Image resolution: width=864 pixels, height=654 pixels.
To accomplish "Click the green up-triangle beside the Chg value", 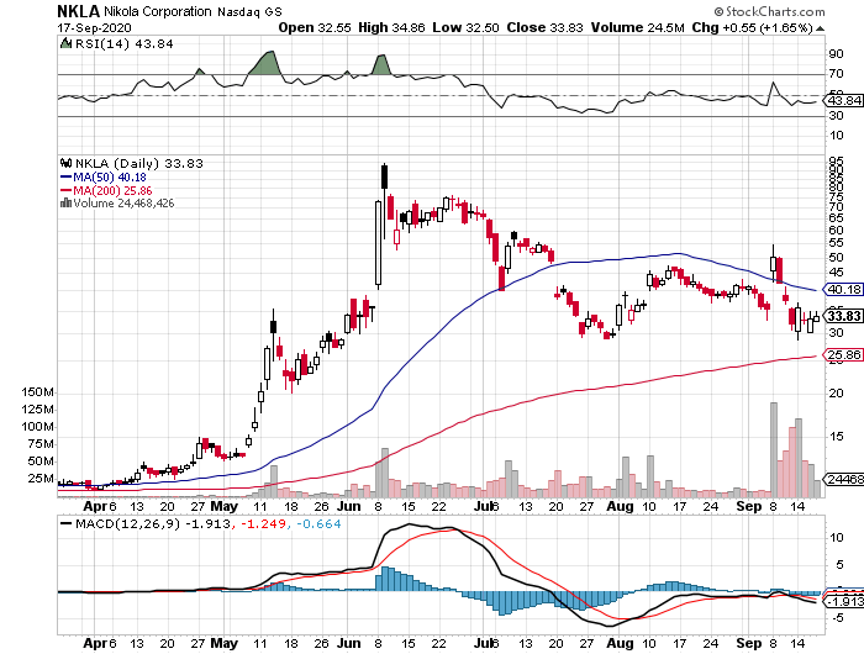I will click(x=820, y=28).
